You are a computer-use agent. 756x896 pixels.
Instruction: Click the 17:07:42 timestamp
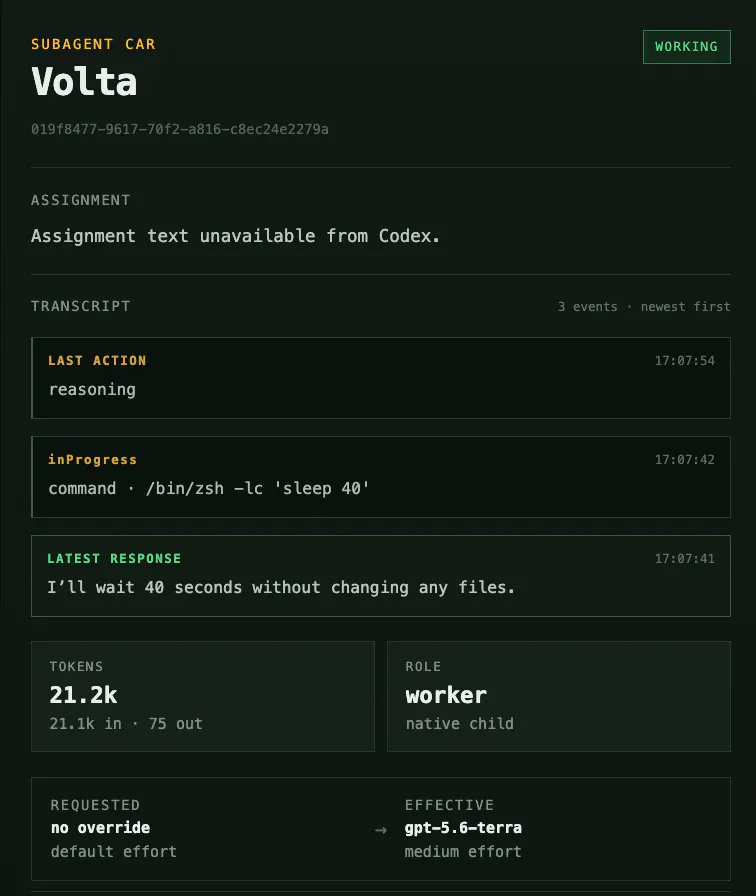pyautogui.click(x=685, y=459)
